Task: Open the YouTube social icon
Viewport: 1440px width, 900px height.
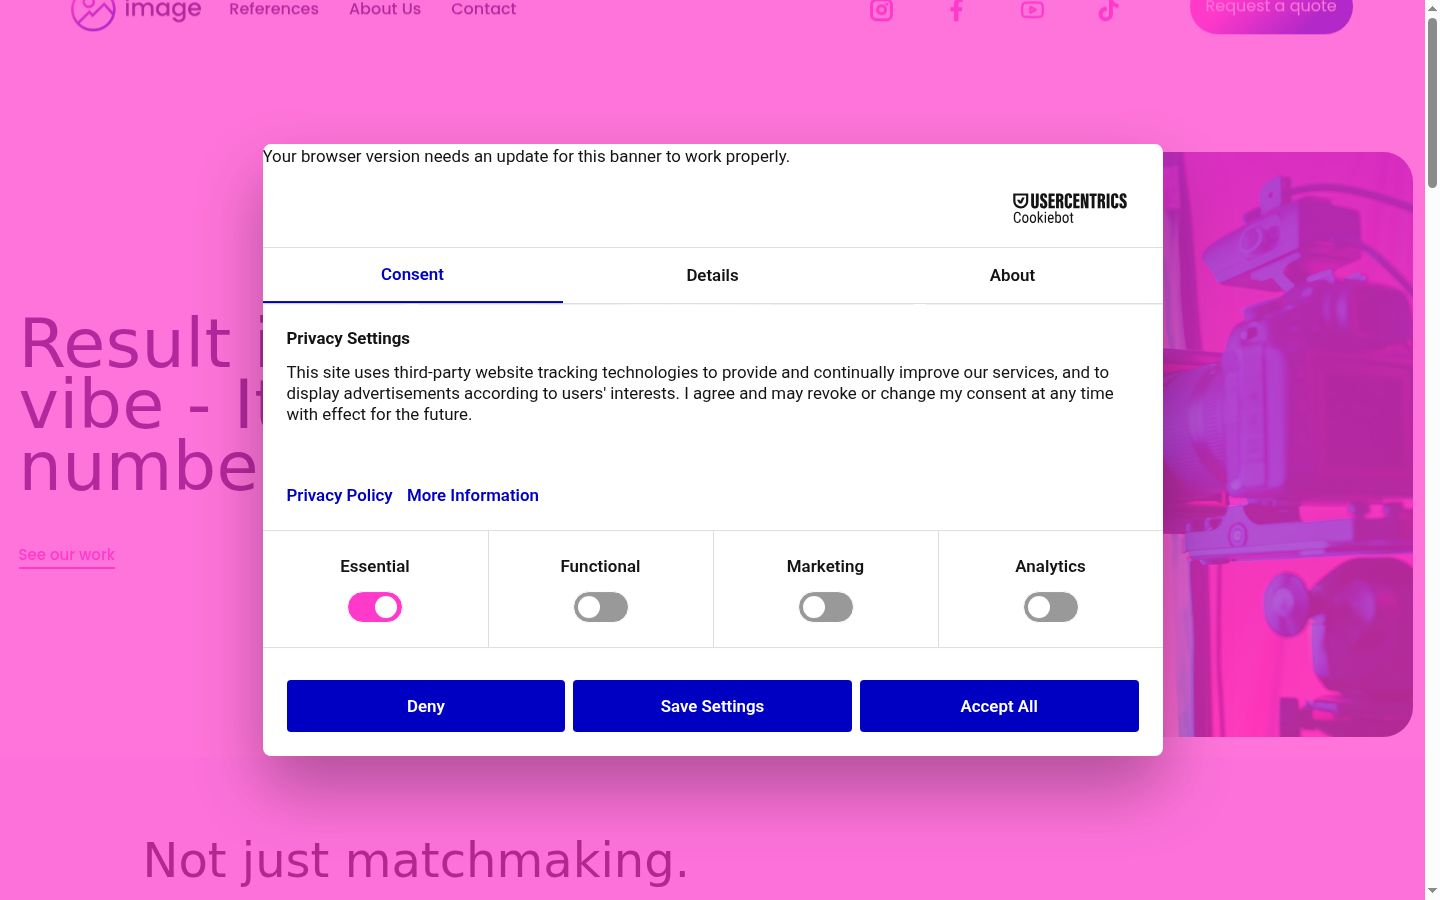Action: [1032, 10]
